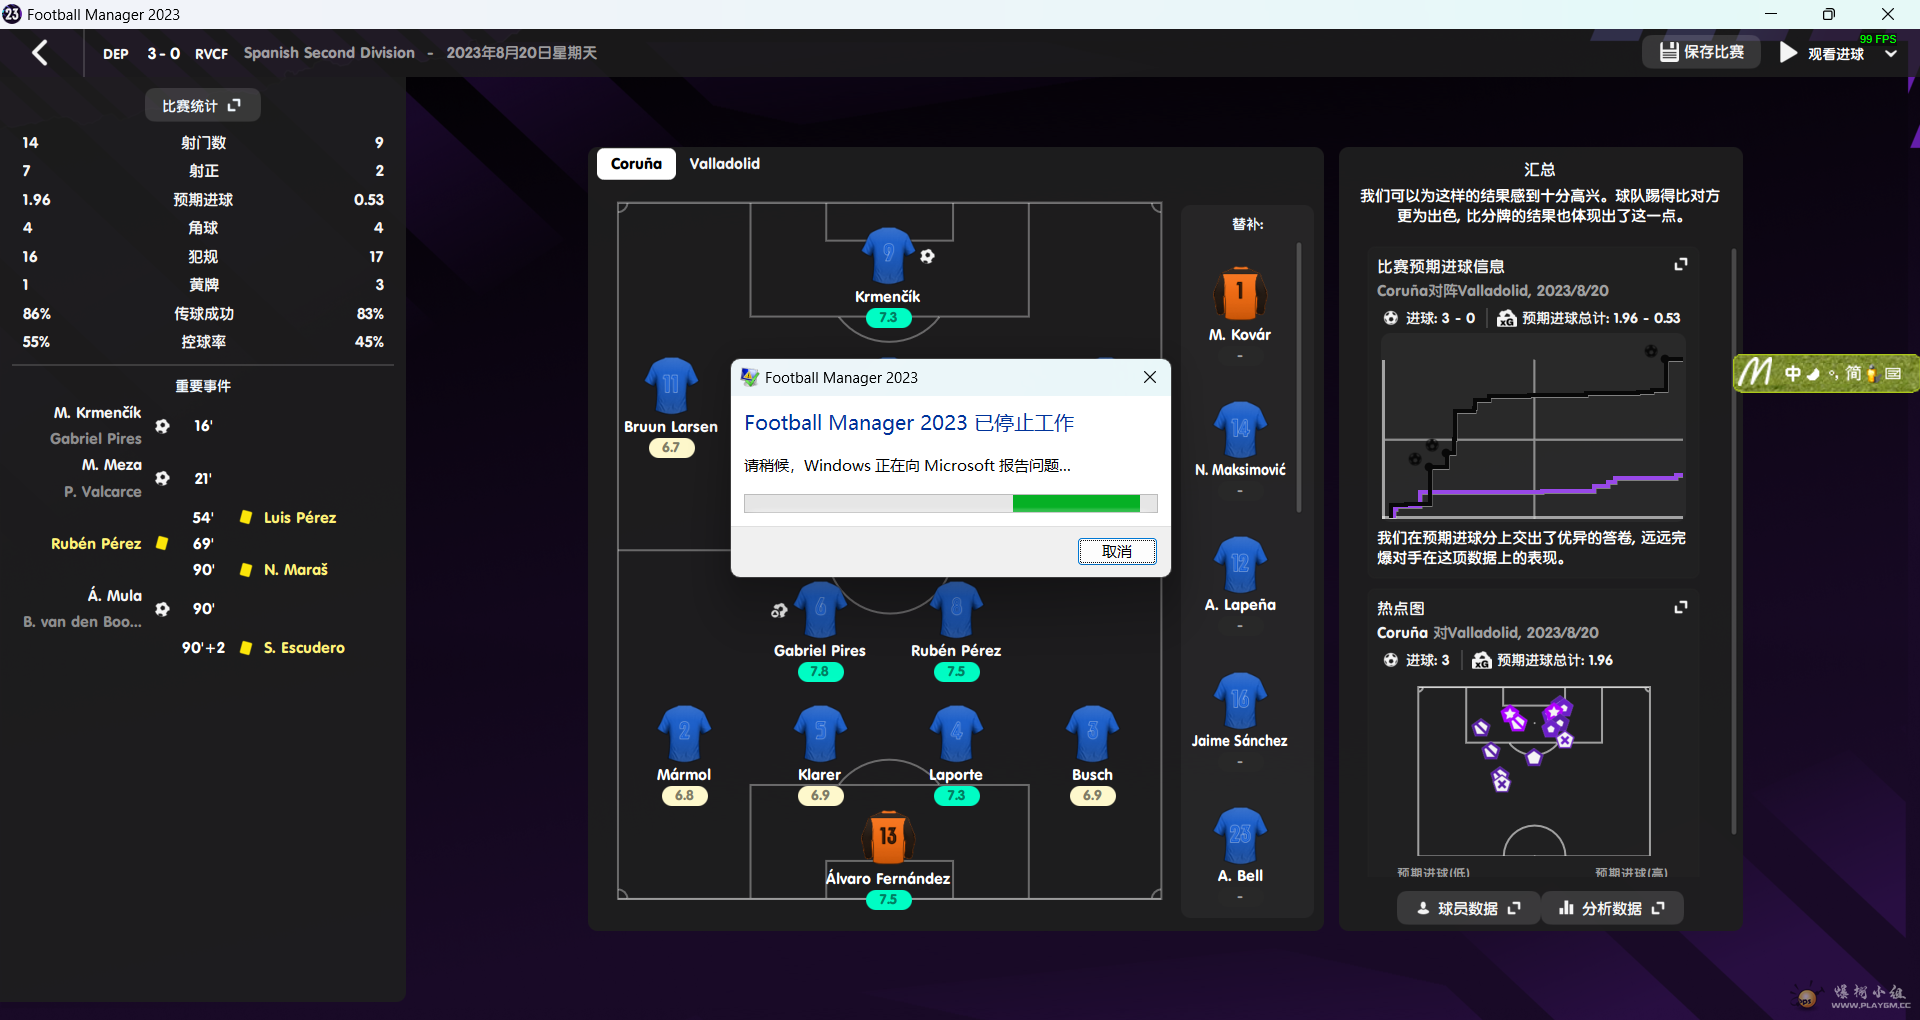Select Mármol's number 2 shirt
1920x1020 pixels.
coord(684,734)
